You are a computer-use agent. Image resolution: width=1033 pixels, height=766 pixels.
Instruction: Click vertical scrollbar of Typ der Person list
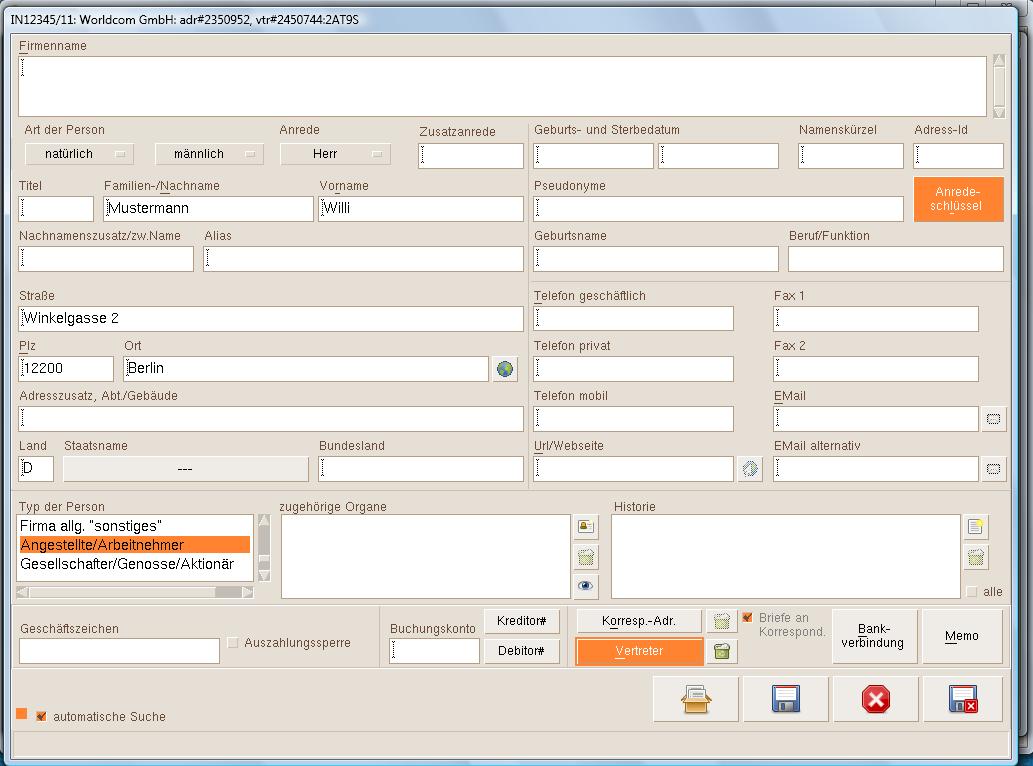(264, 548)
